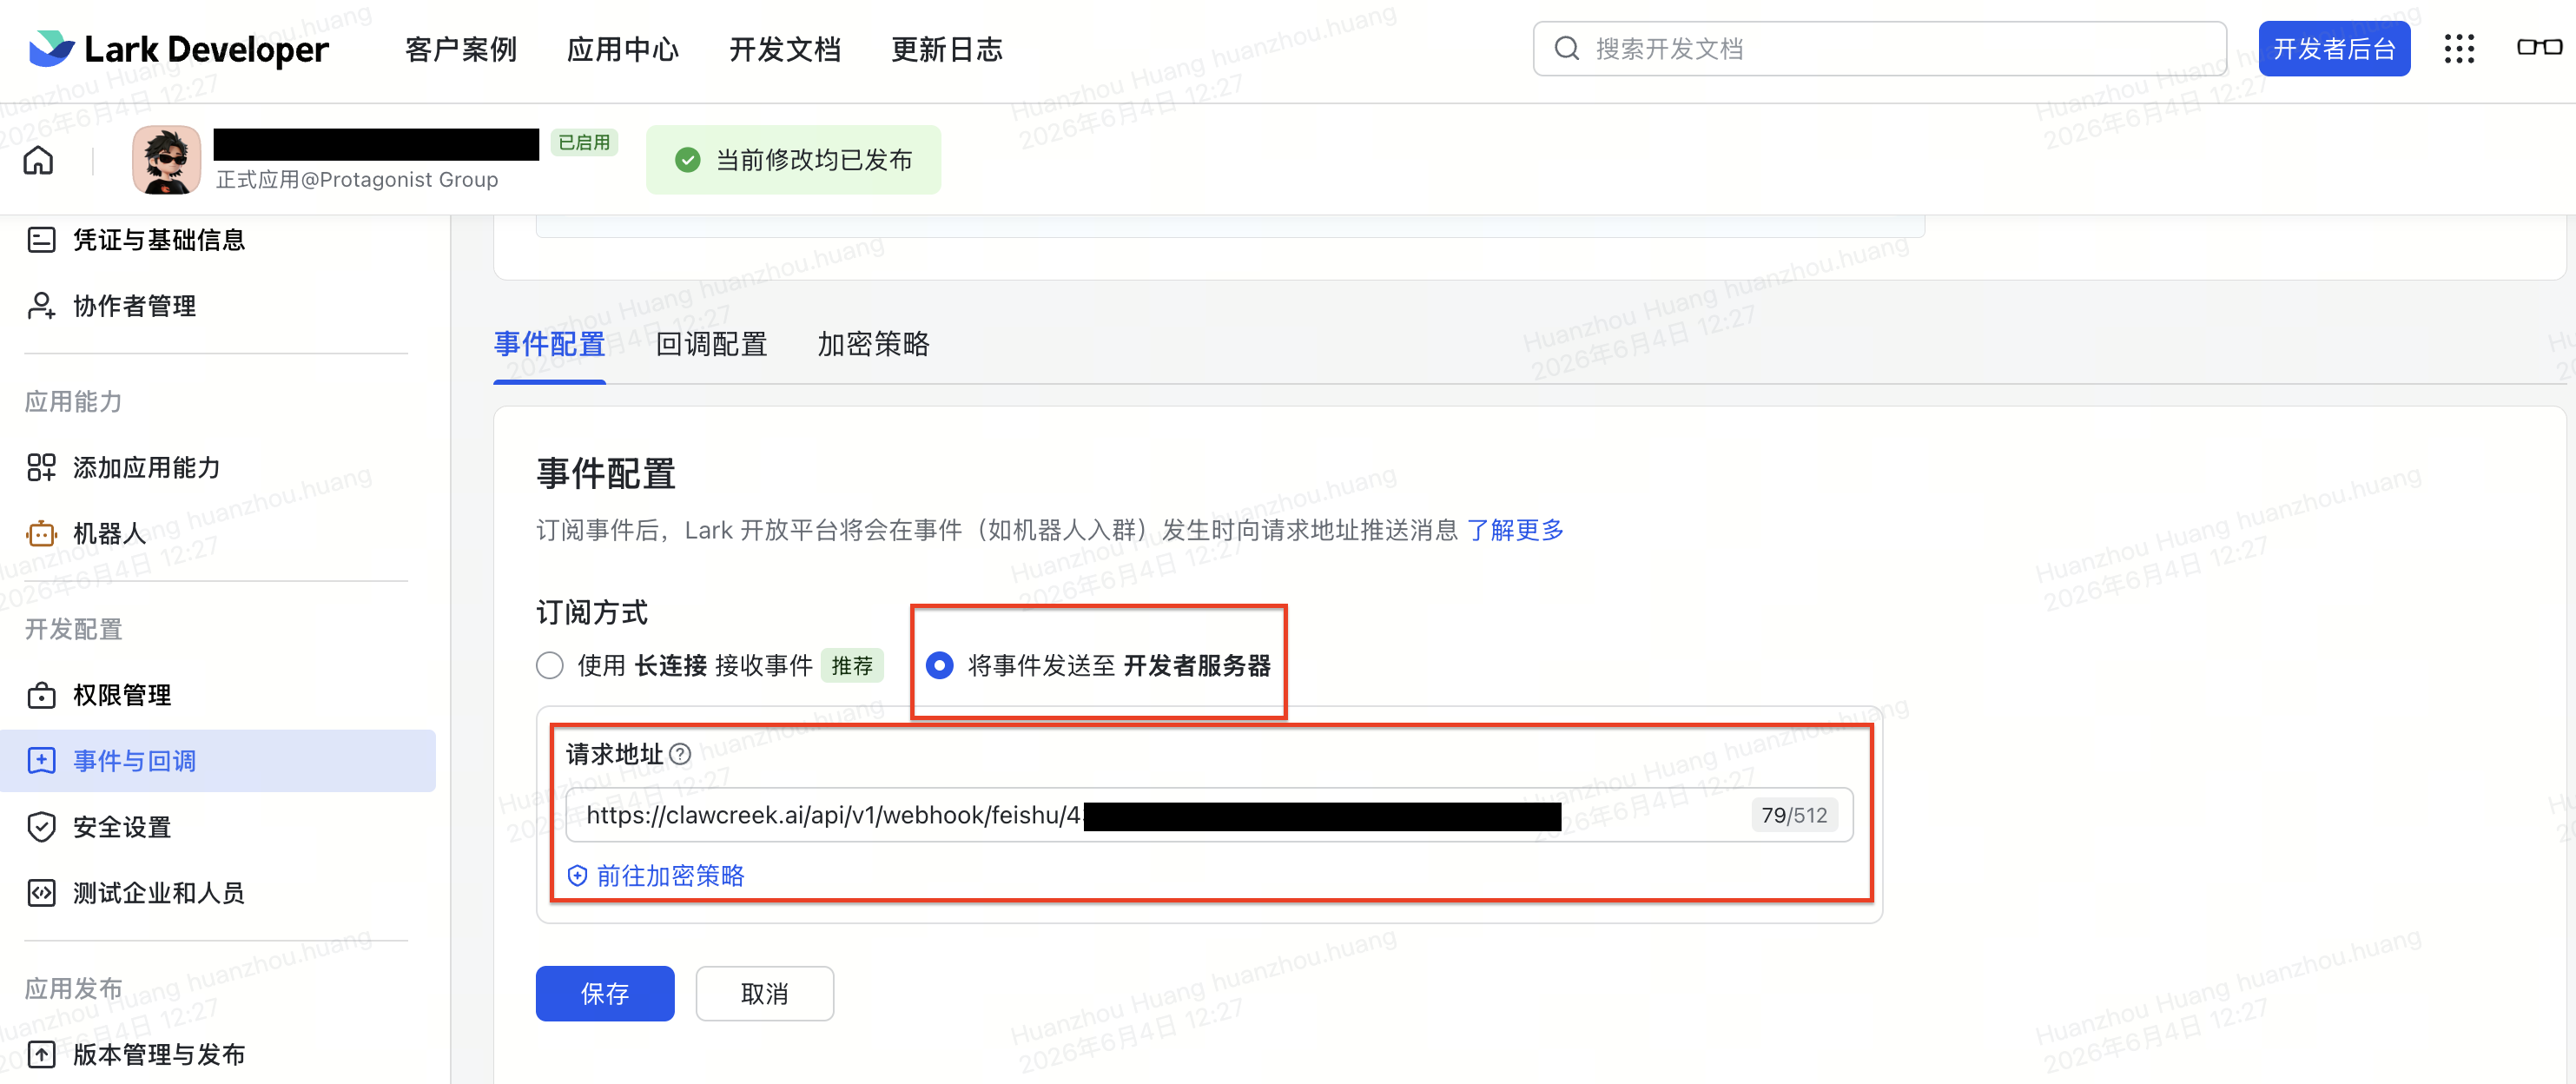This screenshot has width=2576, height=1084.
Task: Click the 应用能力 sidebar section header
Action: 73,402
